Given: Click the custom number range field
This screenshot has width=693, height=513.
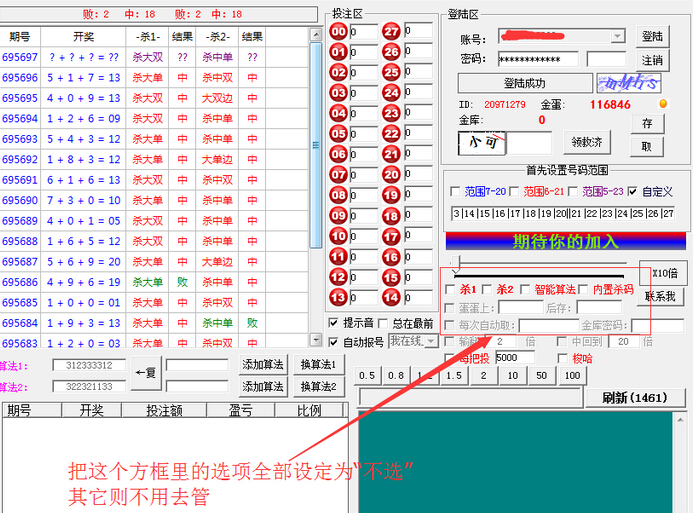Looking at the screenshot, I should pyautogui.click(x=563, y=213).
